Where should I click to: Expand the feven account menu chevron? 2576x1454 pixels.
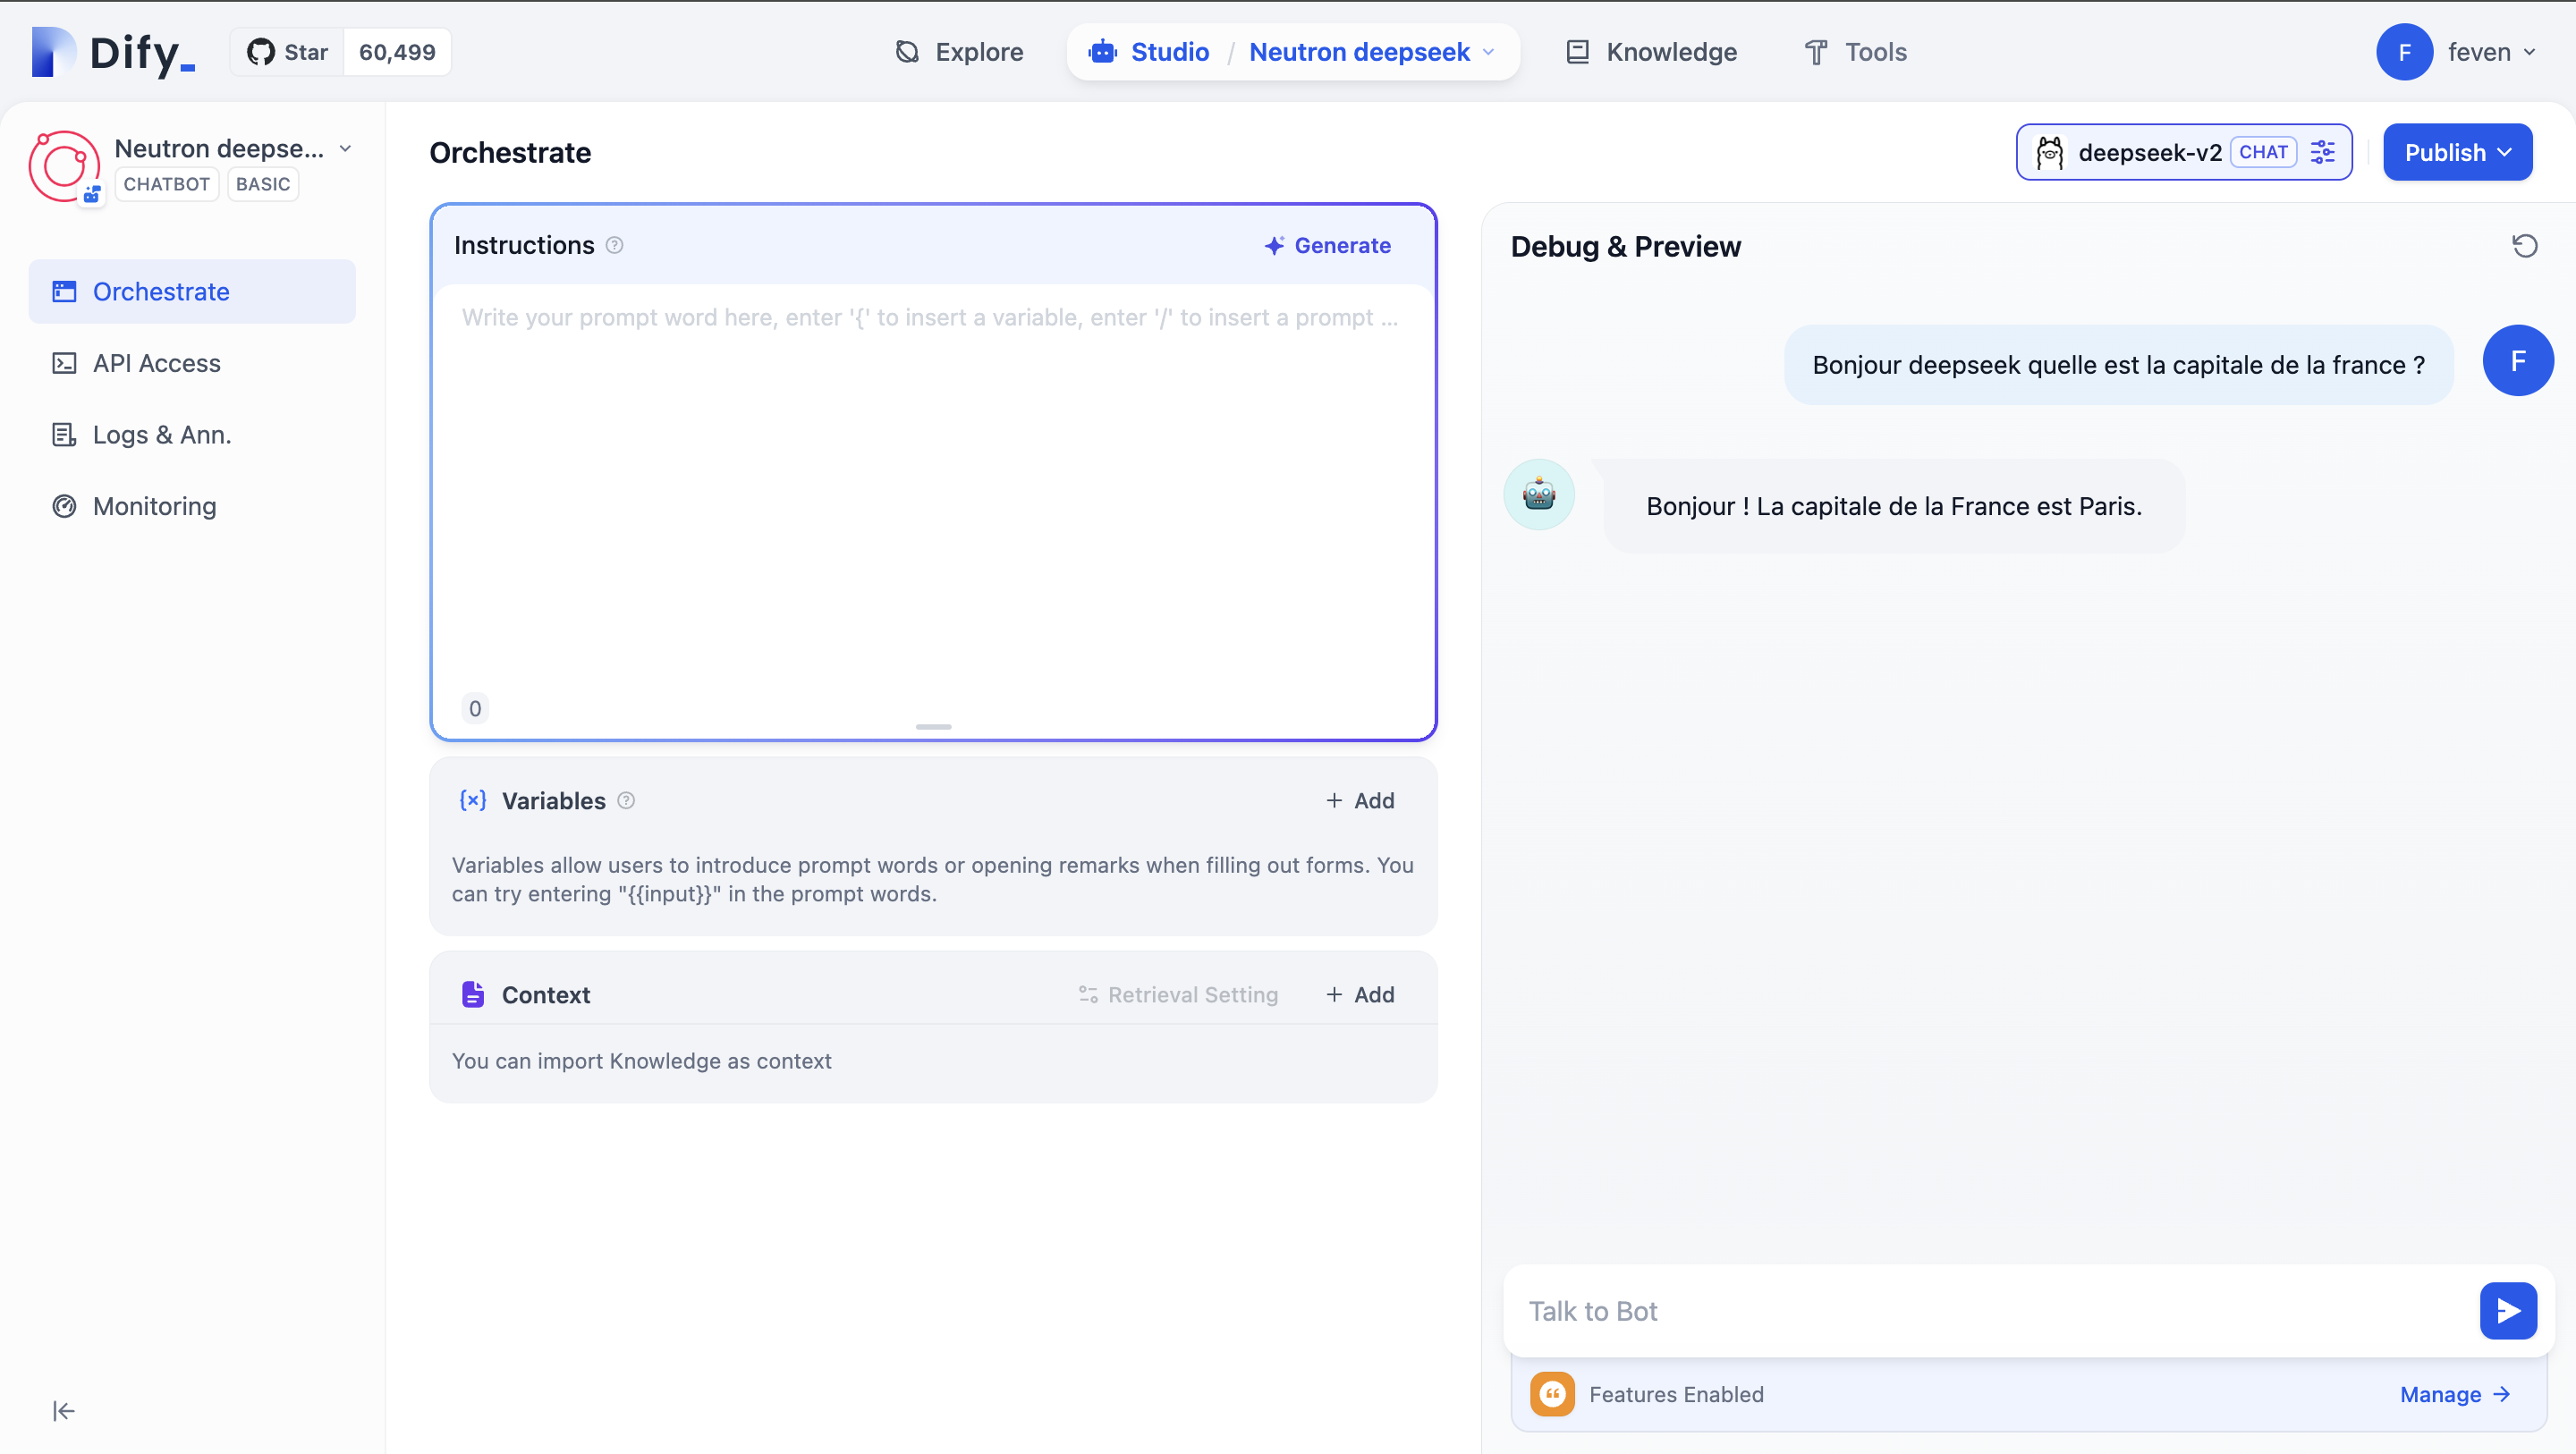(x=2529, y=52)
